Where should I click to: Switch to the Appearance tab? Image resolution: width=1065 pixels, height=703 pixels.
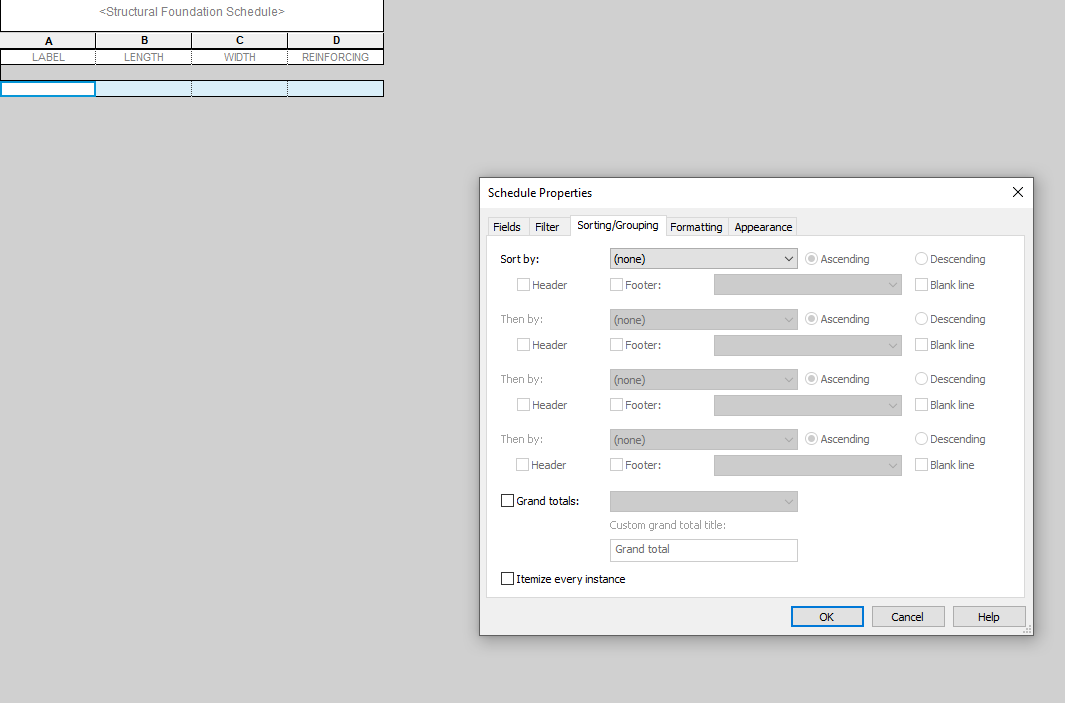(x=762, y=226)
